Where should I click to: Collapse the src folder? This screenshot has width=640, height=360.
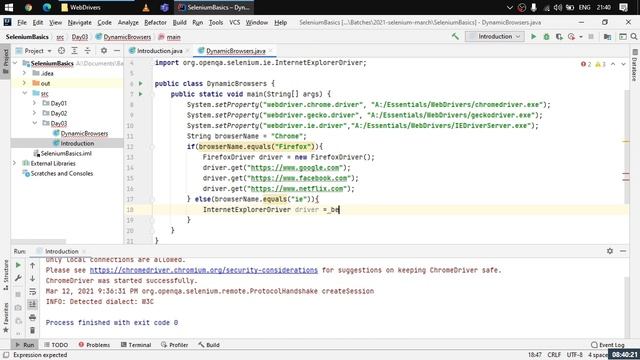(x=24, y=93)
